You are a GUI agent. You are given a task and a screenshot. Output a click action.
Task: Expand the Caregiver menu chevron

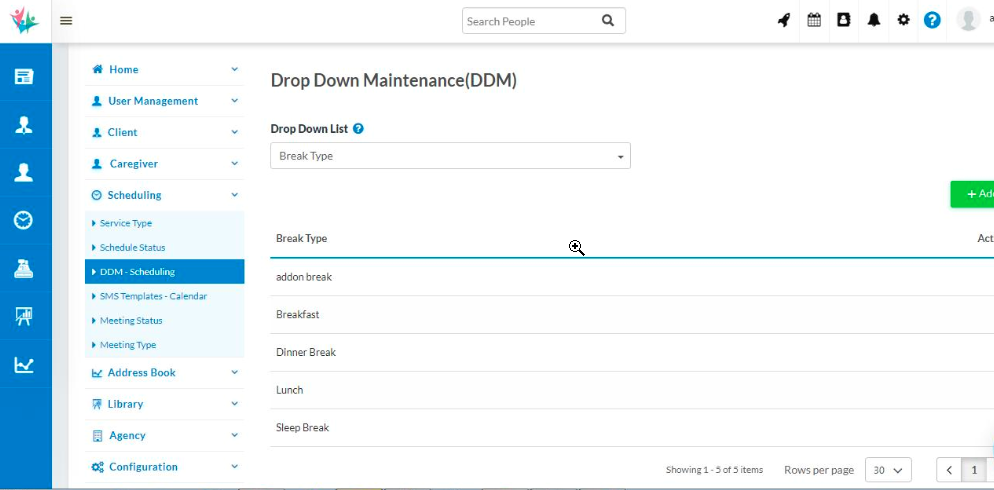point(235,164)
